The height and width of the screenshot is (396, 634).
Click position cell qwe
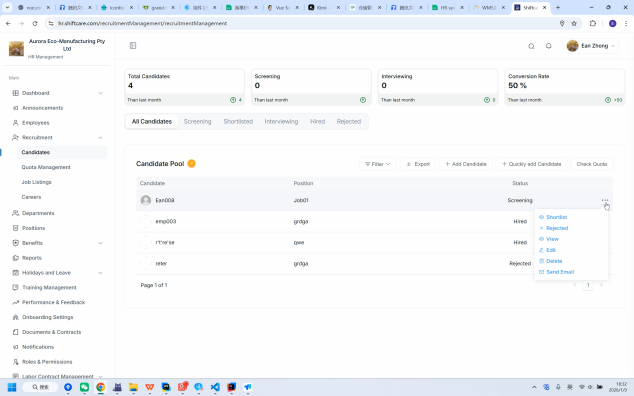click(299, 242)
